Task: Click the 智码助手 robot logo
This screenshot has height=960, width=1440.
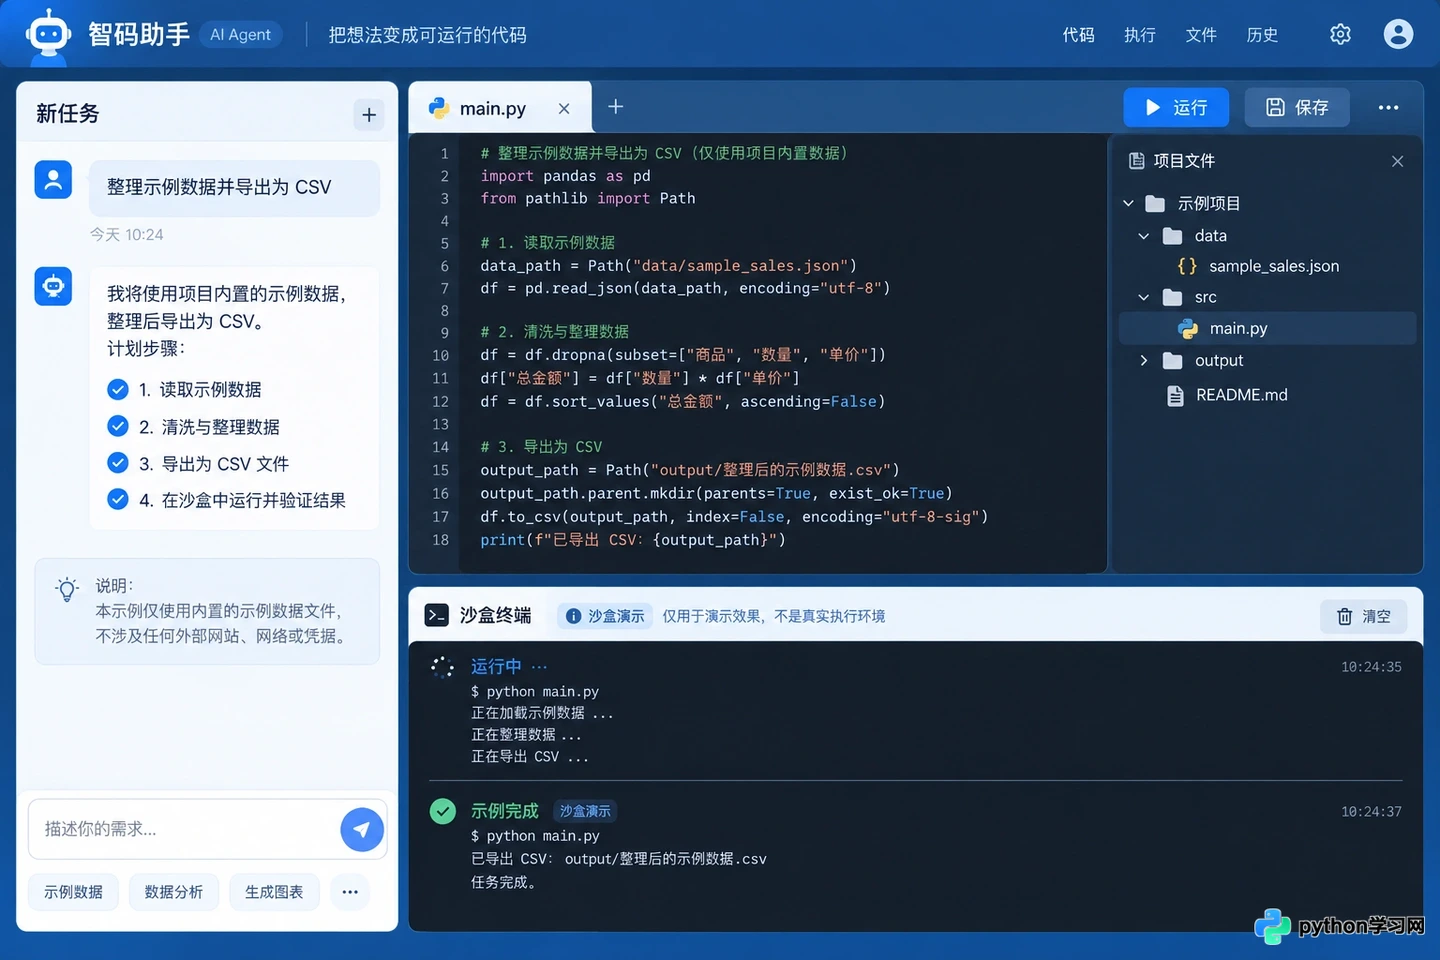Action: pos(48,35)
